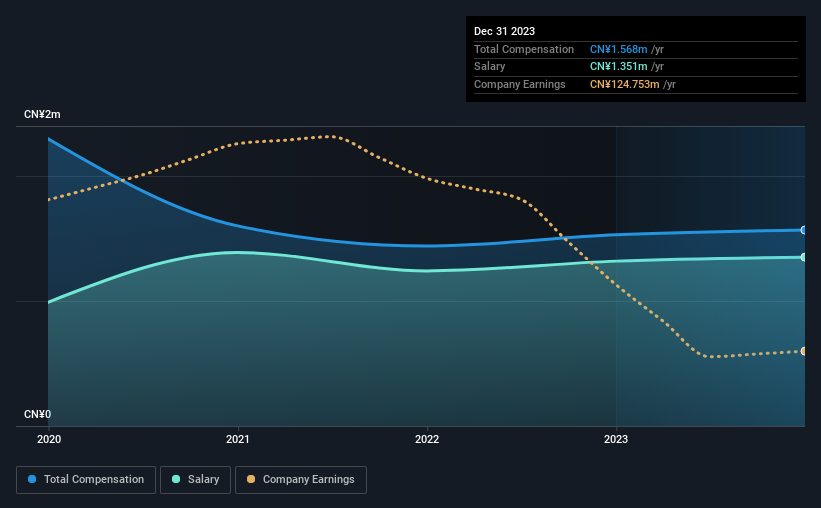This screenshot has height=508, width=821.
Task: Toggle the Company Earnings legend button
Action: [x=301, y=480]
